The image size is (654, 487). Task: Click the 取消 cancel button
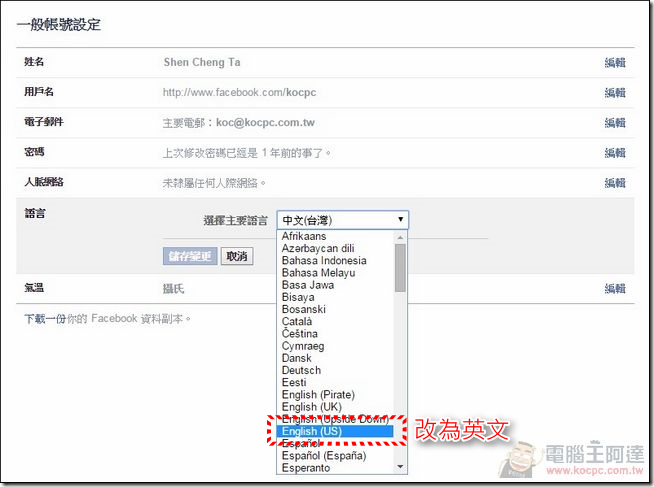(237, 256)
